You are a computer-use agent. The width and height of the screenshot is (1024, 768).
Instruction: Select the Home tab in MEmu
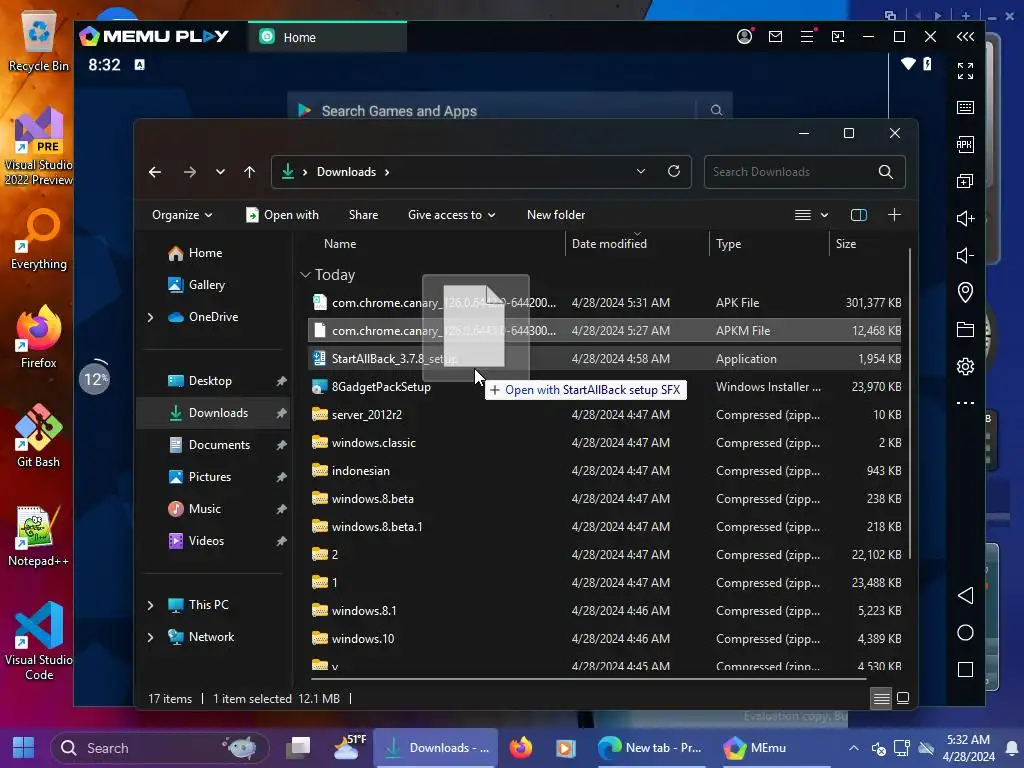327,37
